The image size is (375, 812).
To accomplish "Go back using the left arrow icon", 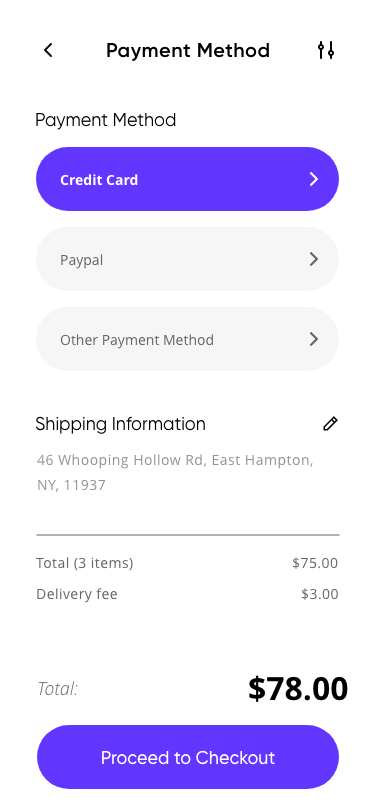I will [48, 50].
